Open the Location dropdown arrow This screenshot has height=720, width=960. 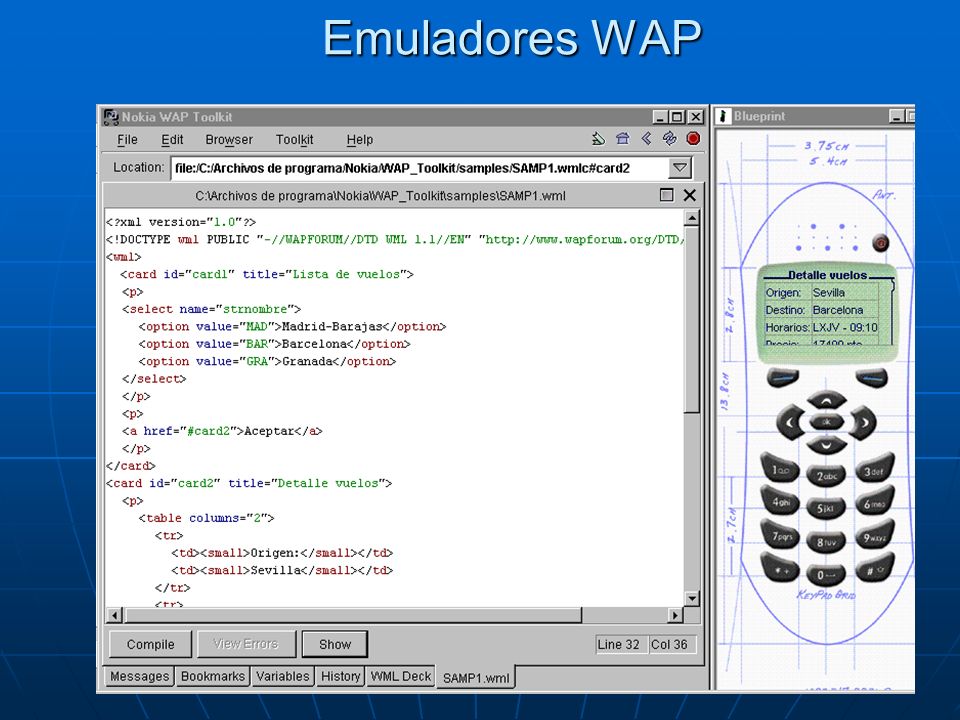(x=679, y=167)
